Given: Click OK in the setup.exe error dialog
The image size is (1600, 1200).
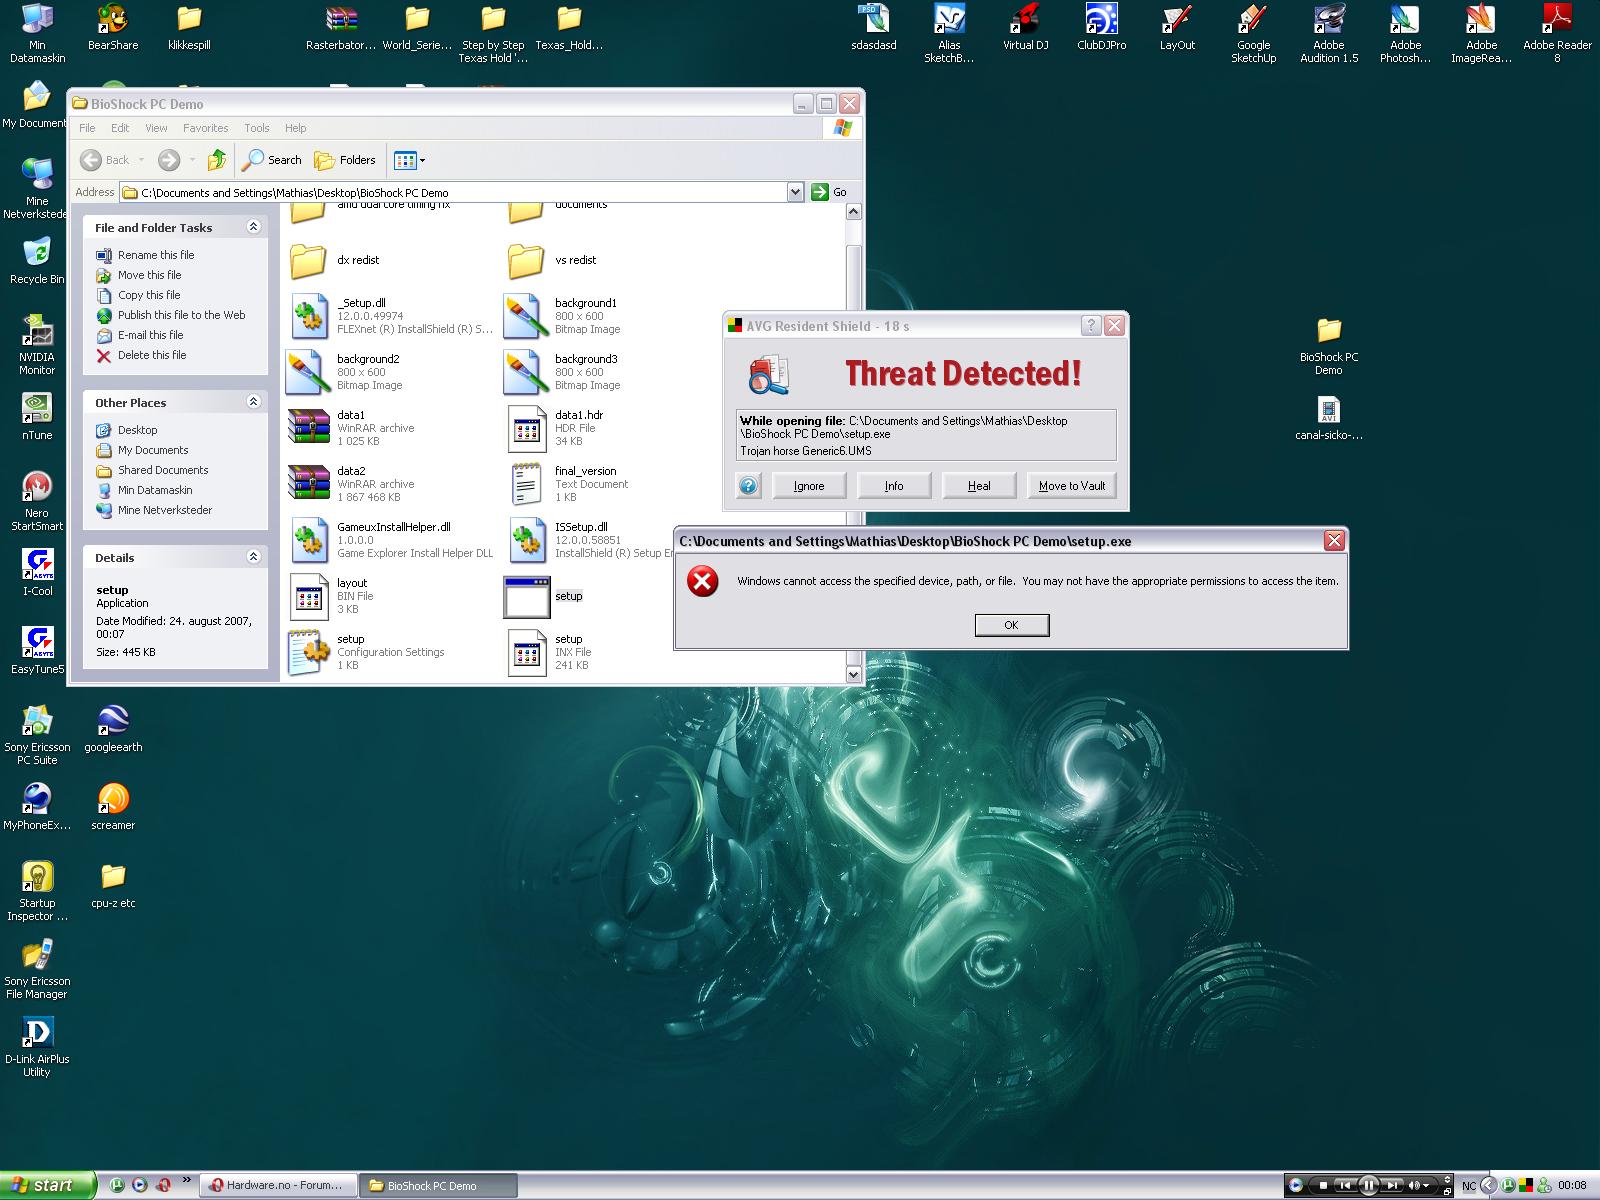Looking at the screenshot, I should pos(1011,625).
